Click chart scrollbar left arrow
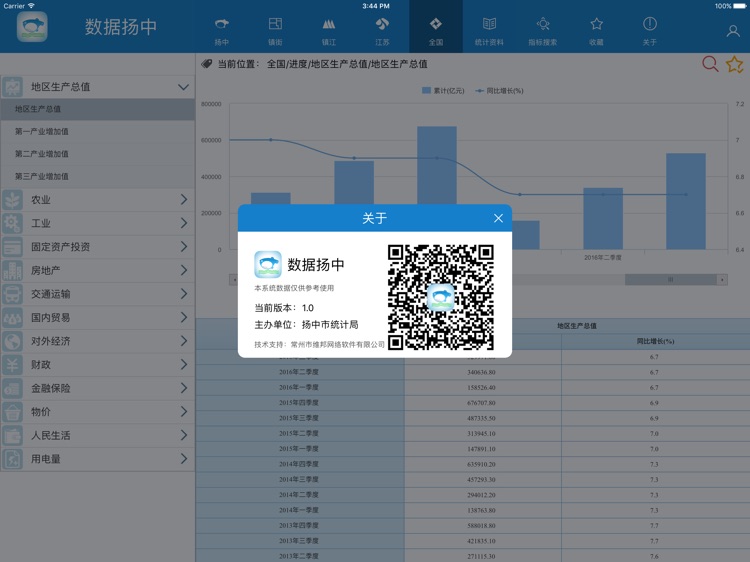This screenshot has height=562, width=750. (234, 280)
